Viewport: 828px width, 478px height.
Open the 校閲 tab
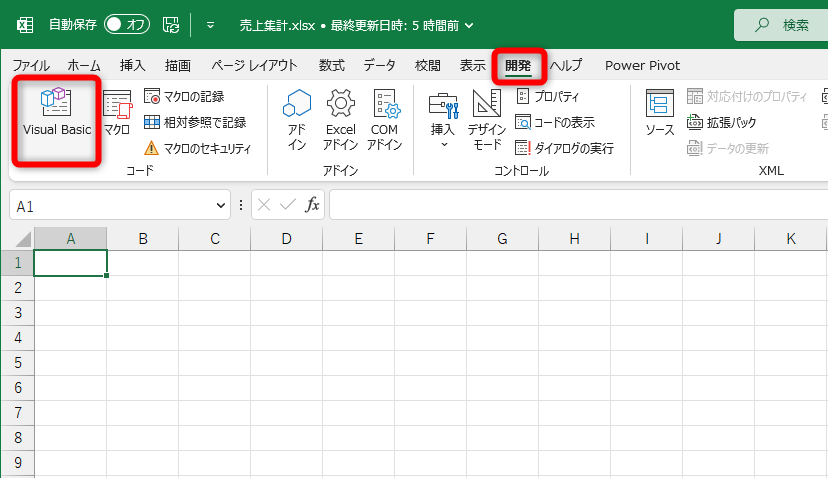(428, 65)
